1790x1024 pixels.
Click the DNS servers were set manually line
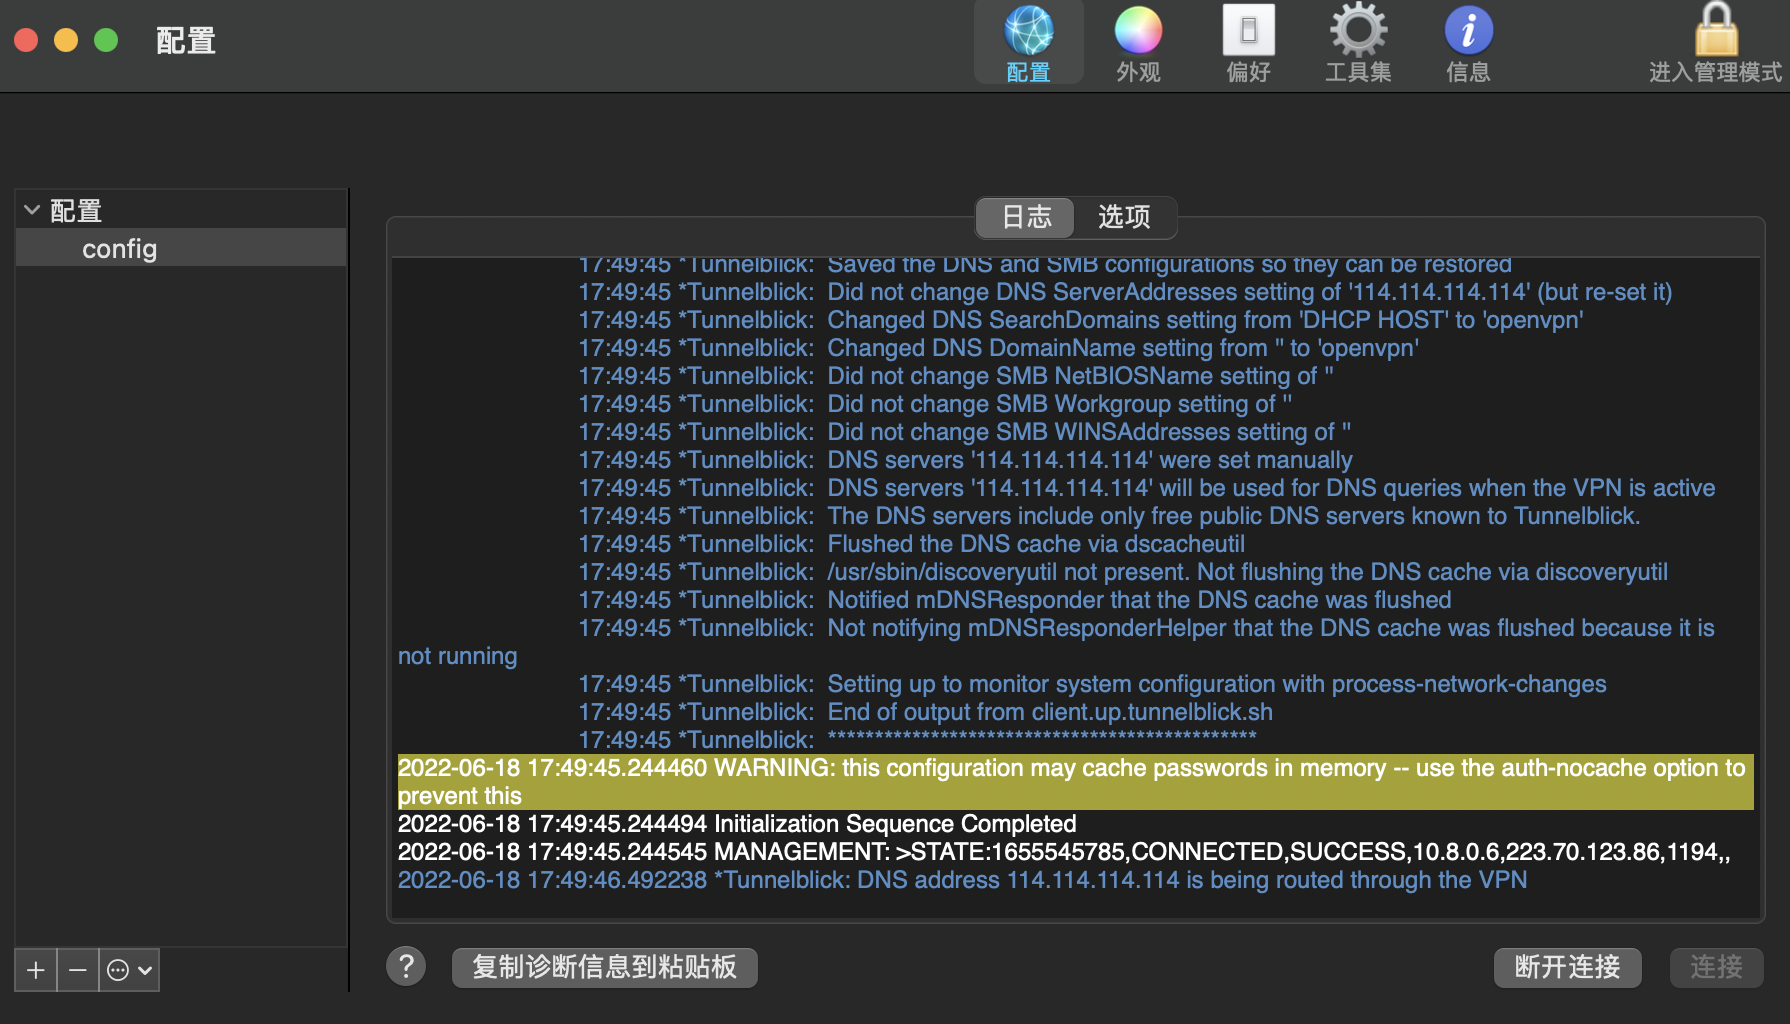[966, 460]
